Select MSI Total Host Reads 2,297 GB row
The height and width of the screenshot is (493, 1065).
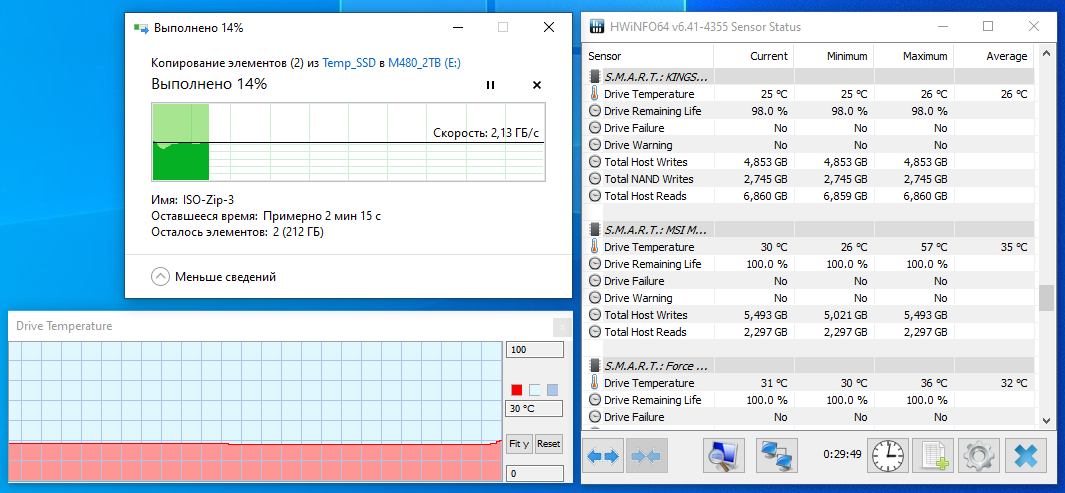coord(809,332)
